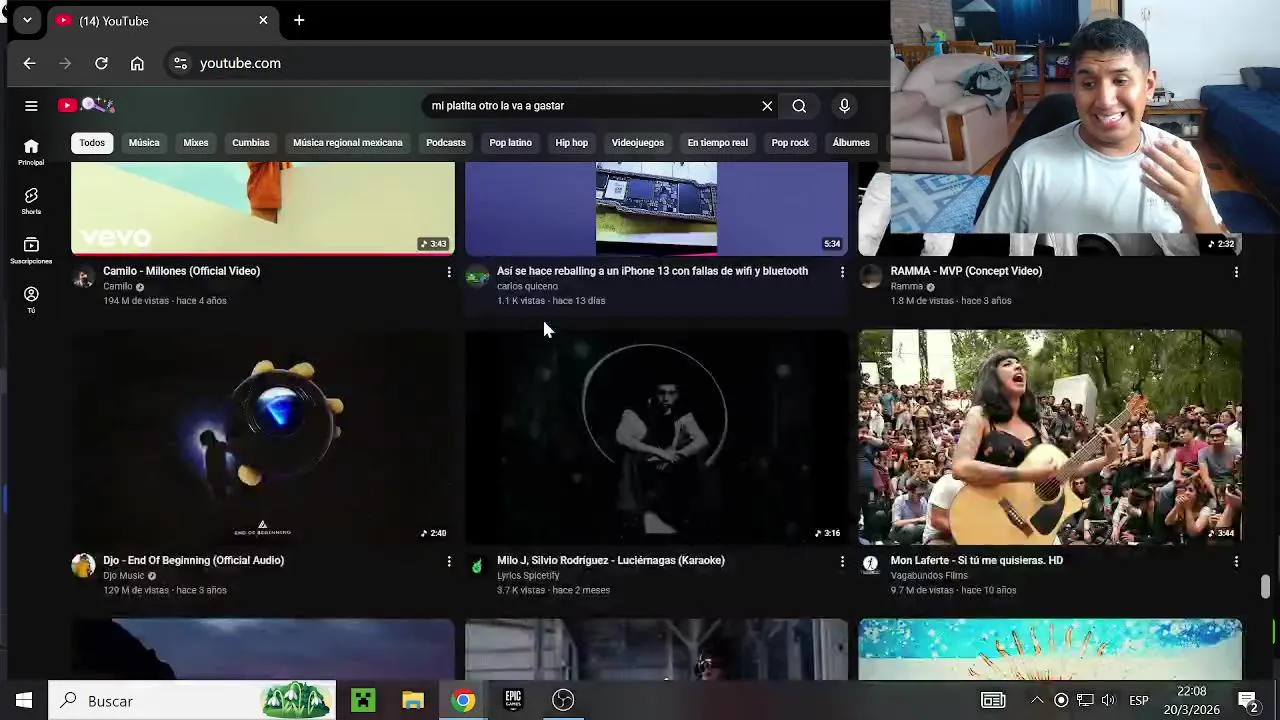The width and height of the screenshot is (1280, 720).
Task: Open Epic Games launcher from taskbar
Action: tap(513, 700)
